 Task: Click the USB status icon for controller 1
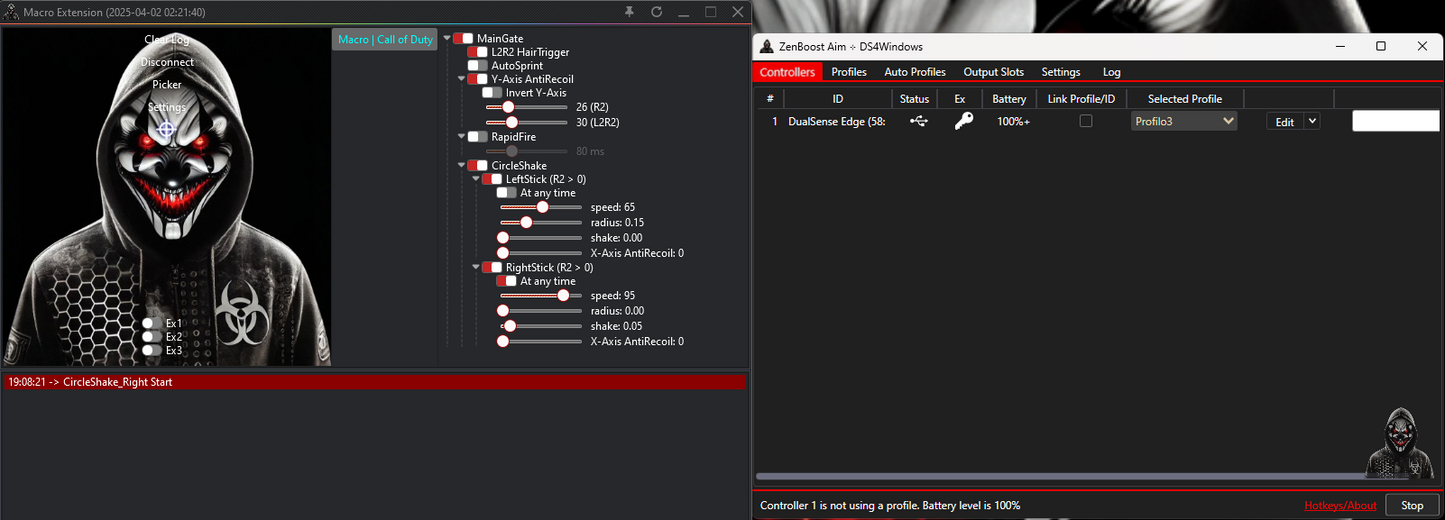tap(918, 121)
